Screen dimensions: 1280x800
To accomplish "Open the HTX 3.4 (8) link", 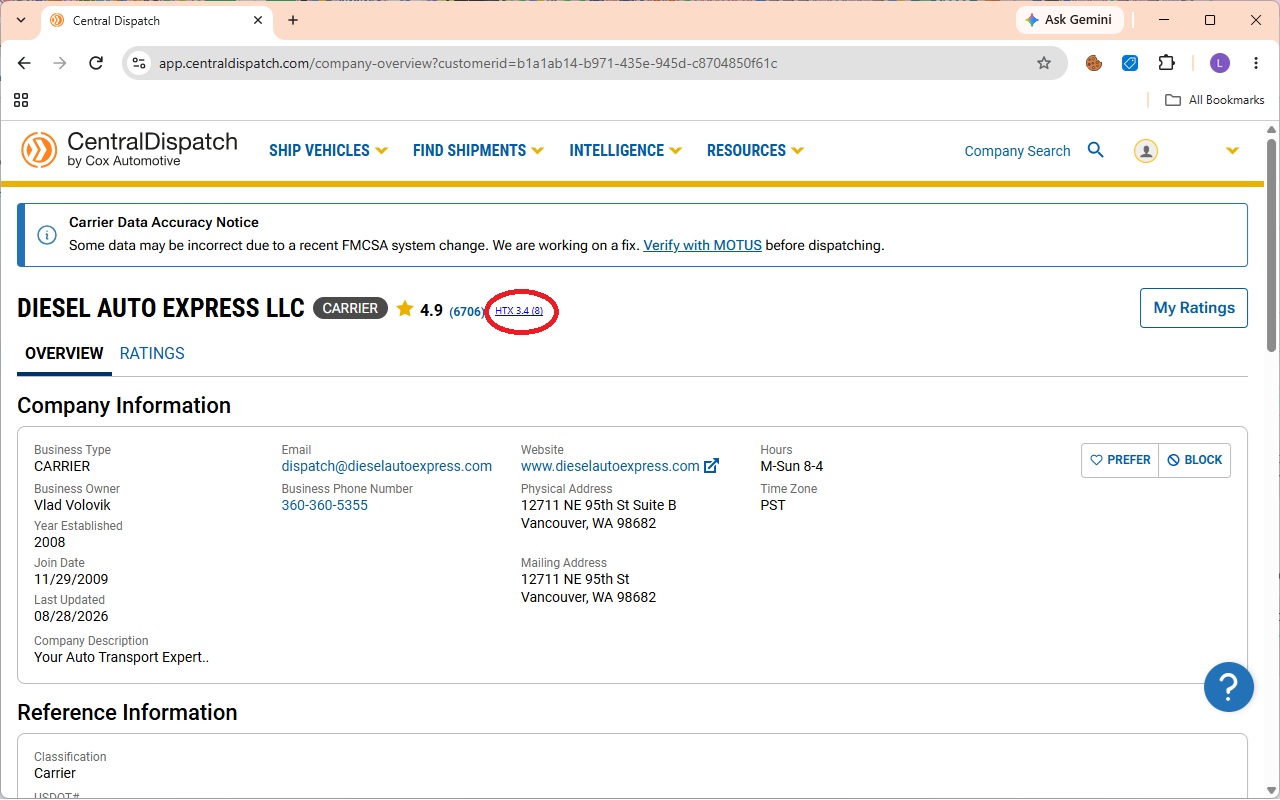I will (x=519, y=311).
